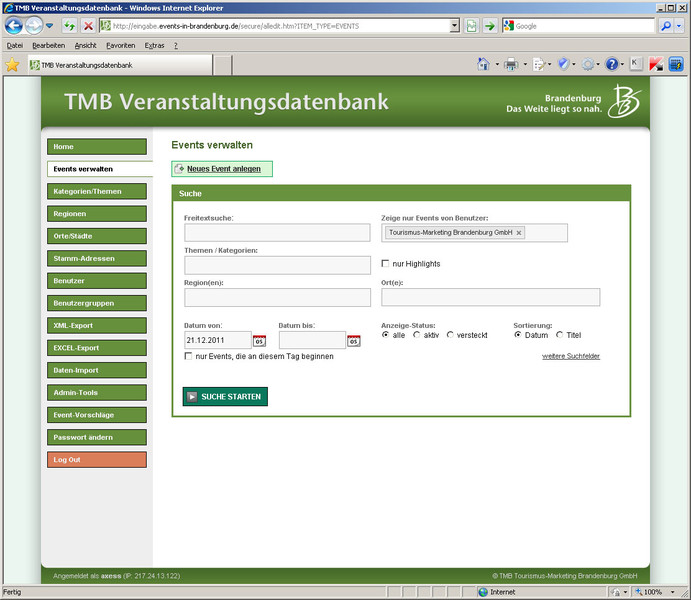Image resolution: width=691 pixels, height=600 pixels.
Task: Open Kategorien/Themen from the sidebar
Action: 97,192
